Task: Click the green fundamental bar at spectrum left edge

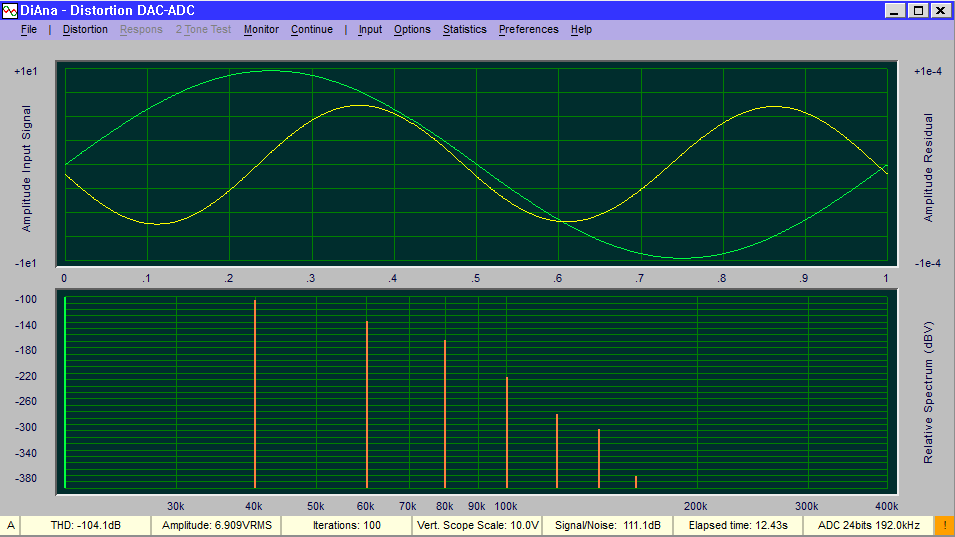Action: [65, 393]
